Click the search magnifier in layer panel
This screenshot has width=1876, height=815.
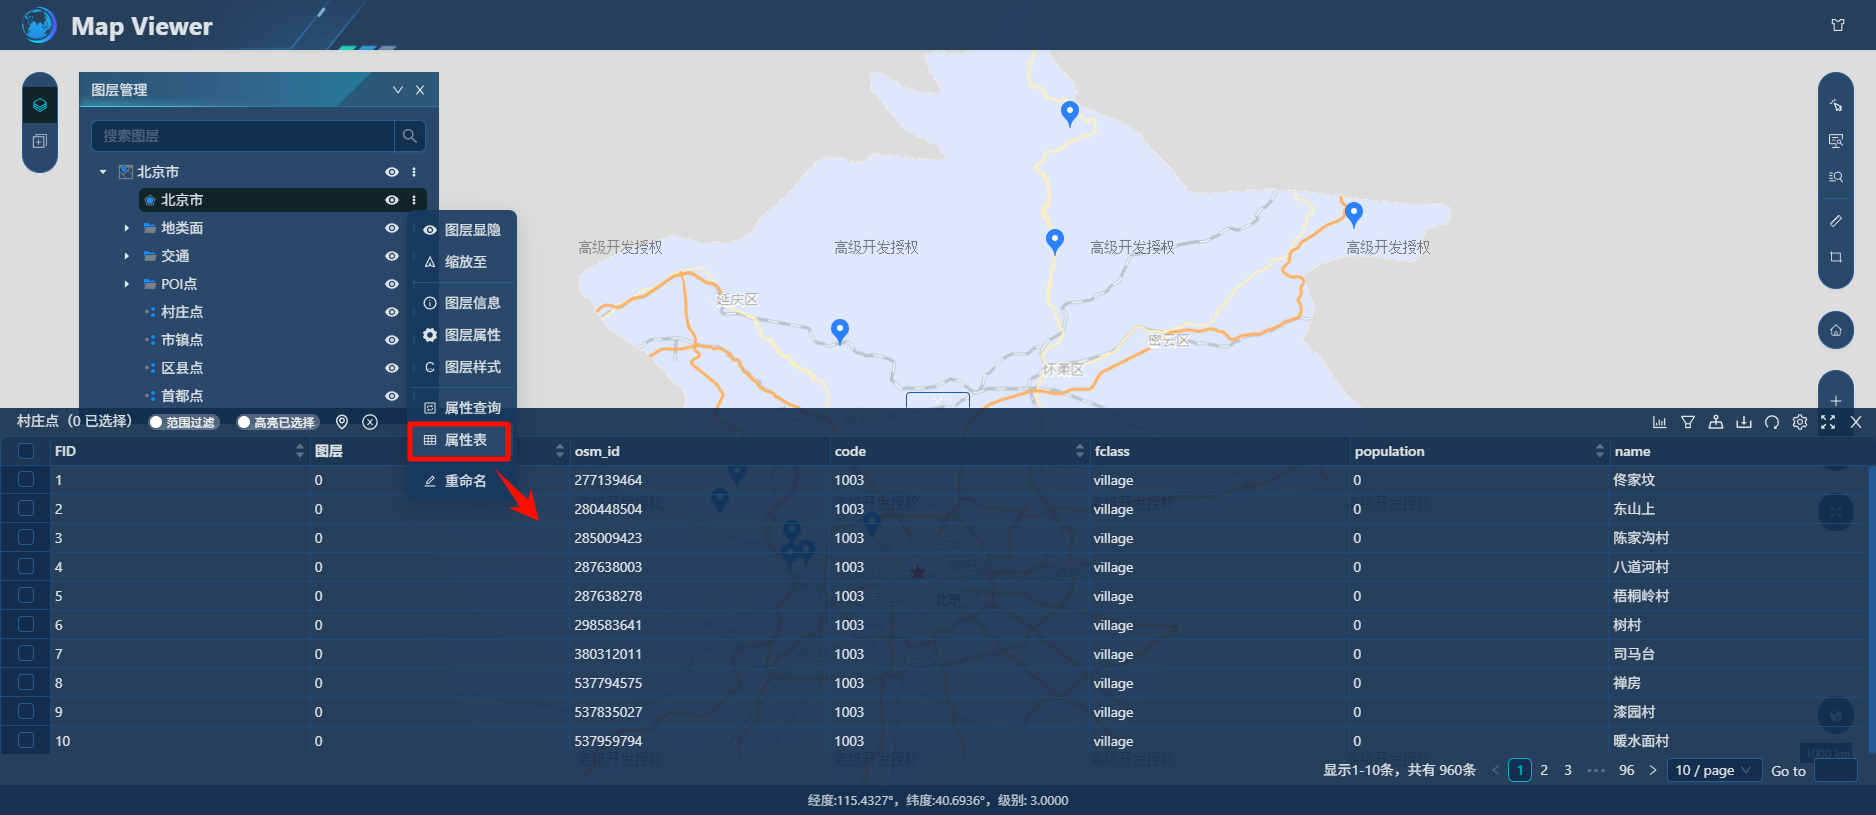tap(410, 136)
